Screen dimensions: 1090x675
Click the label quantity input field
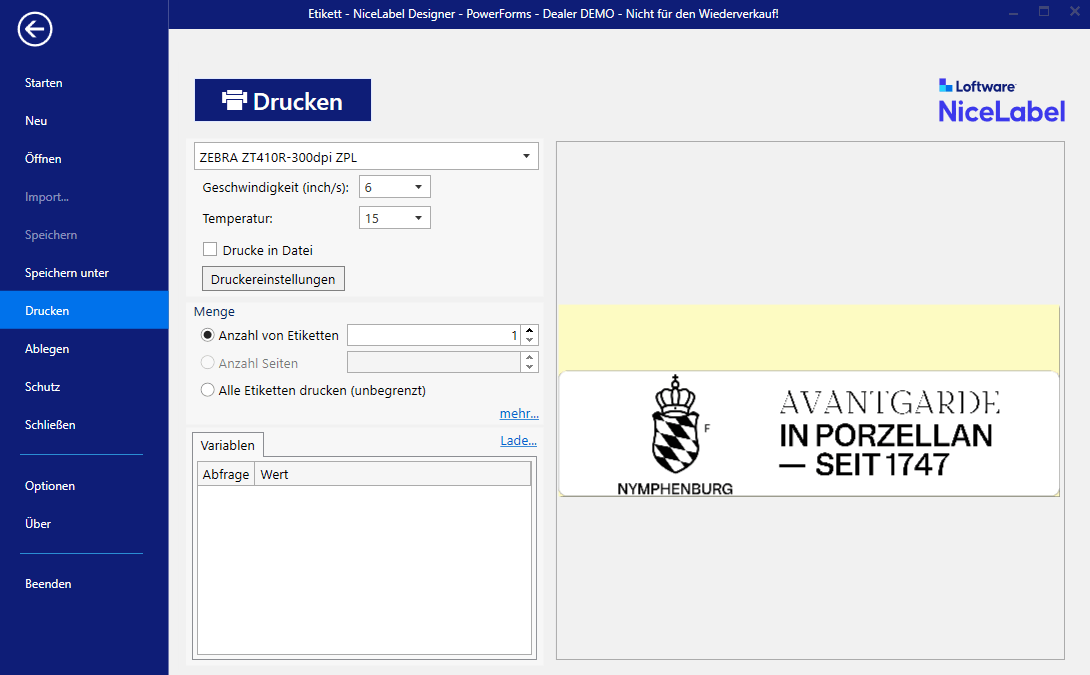[434, 335]
